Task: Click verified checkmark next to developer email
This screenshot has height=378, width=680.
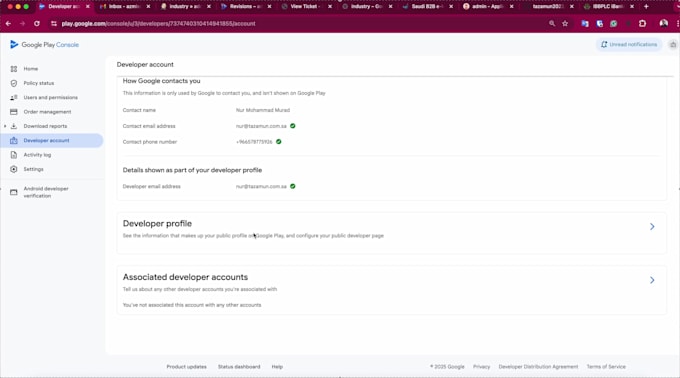Action: 293,186
